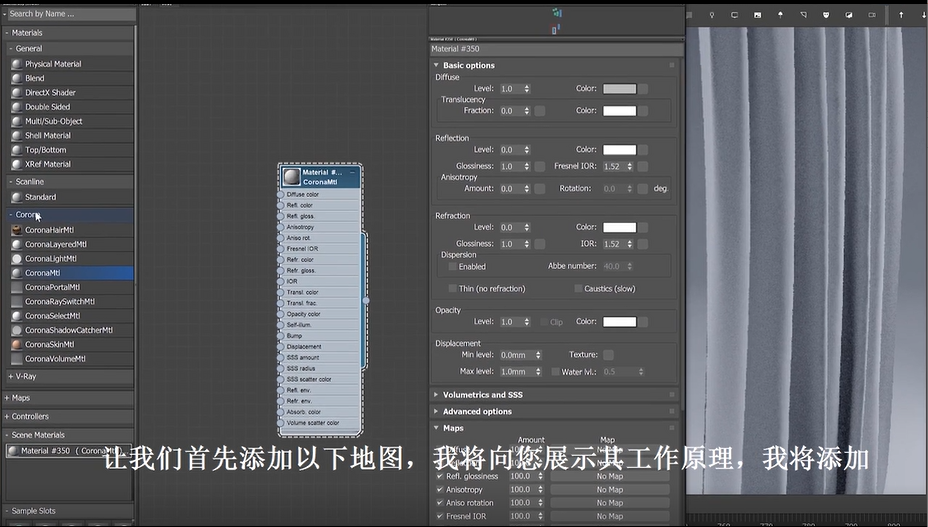Uncheck Anisotropy map checkbox
Viewport: 928px width, 527px height.
pyautogui.click(x=440, y=490)
